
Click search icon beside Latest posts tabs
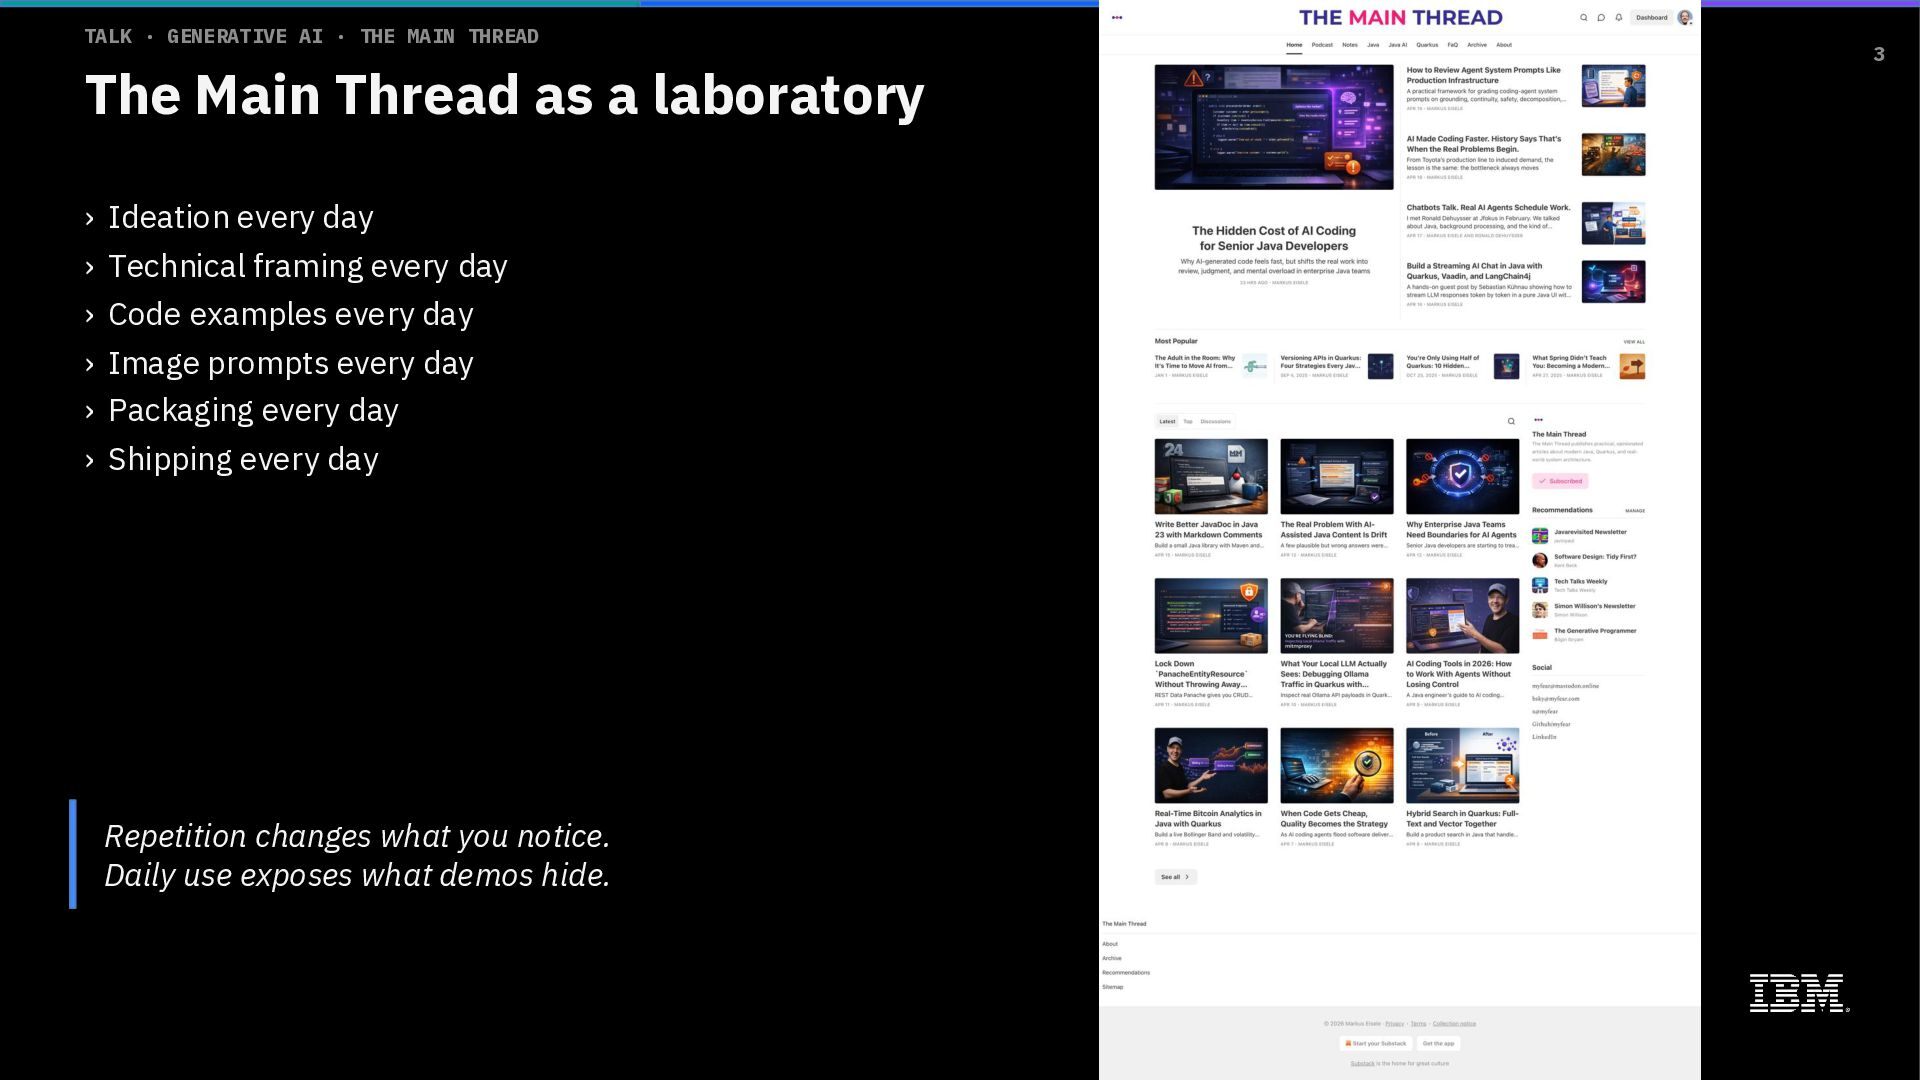(x=1511, y=422)
